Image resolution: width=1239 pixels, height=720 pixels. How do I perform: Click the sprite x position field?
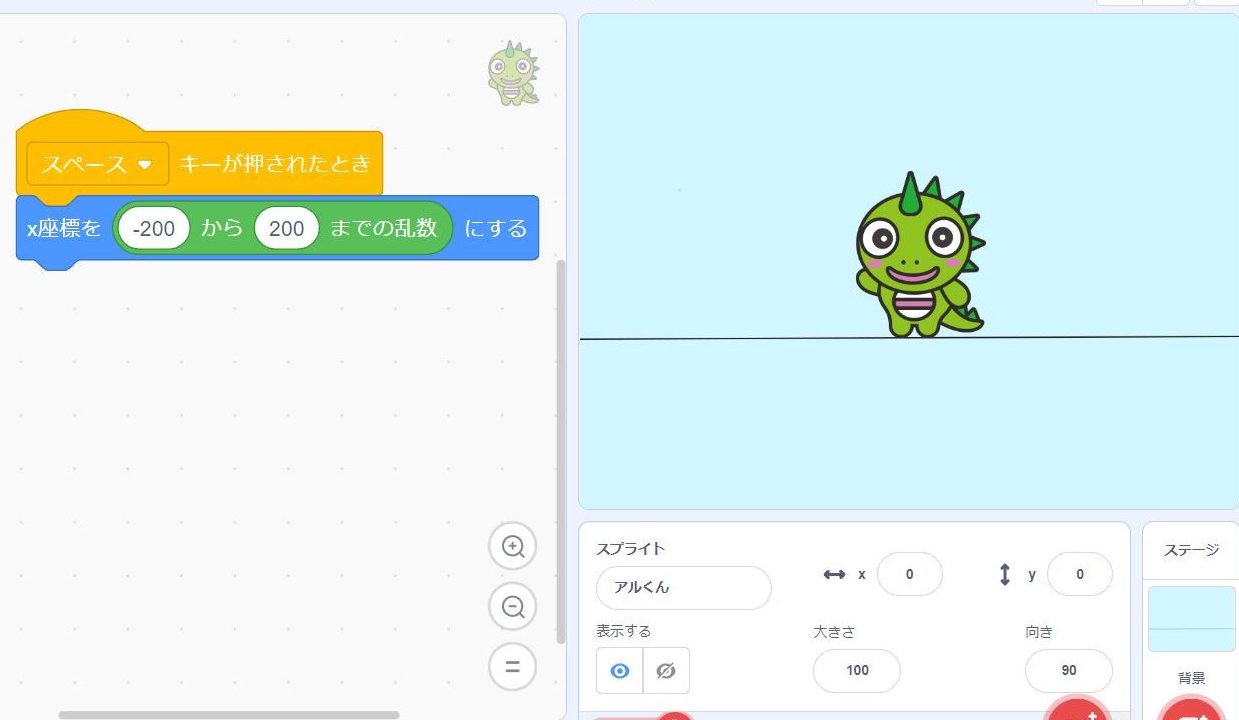pos(910,574)
